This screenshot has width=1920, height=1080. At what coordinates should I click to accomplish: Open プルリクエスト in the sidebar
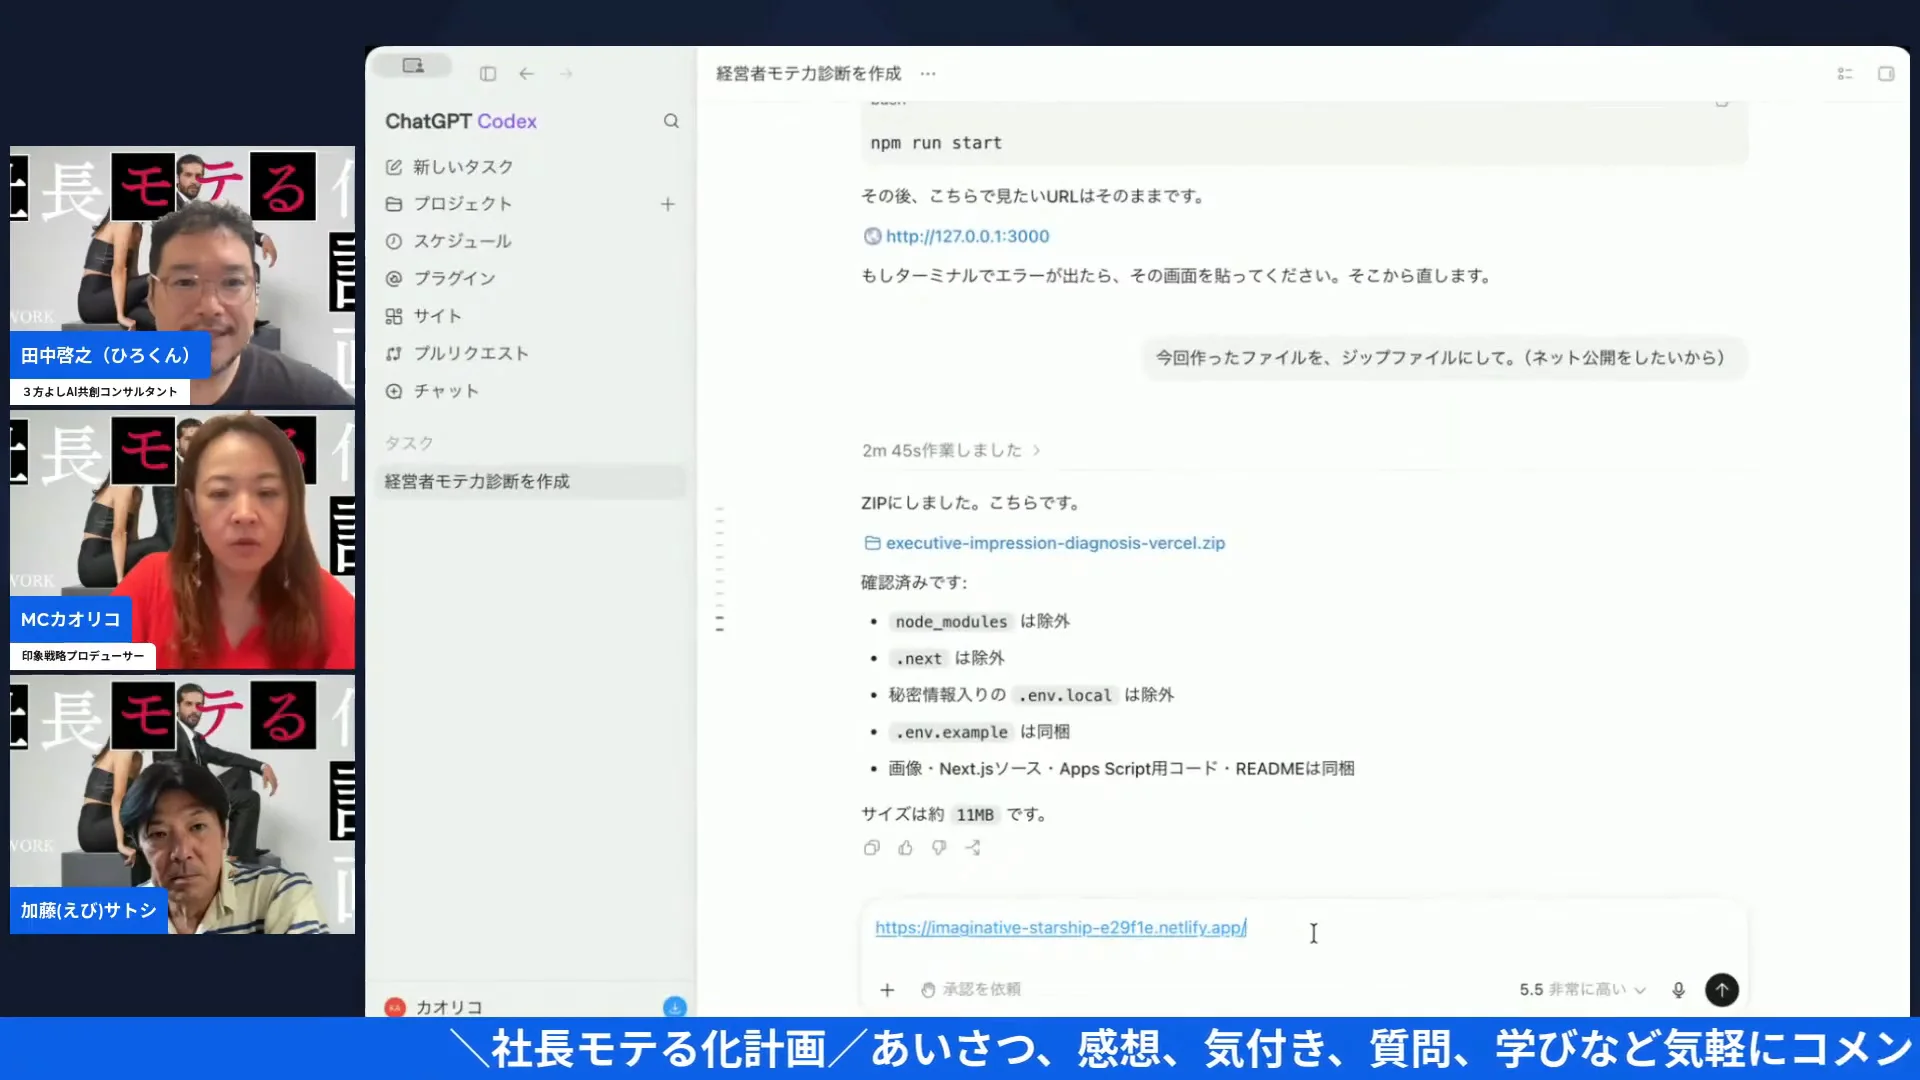click(x=457, y=353)
